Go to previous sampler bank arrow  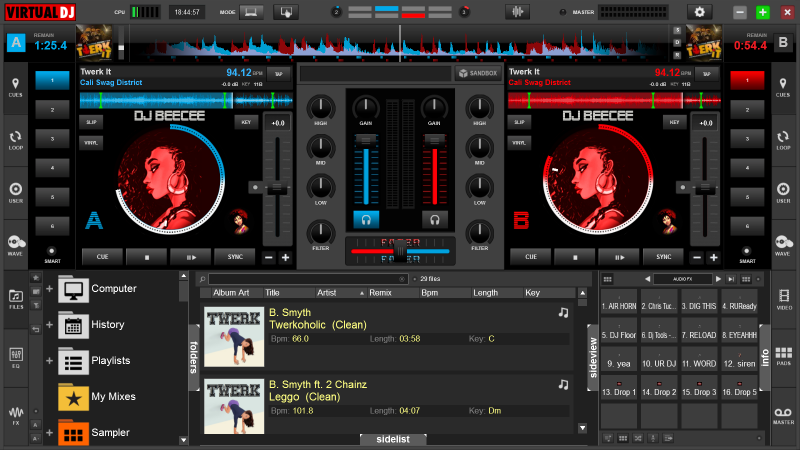point(647,279)
